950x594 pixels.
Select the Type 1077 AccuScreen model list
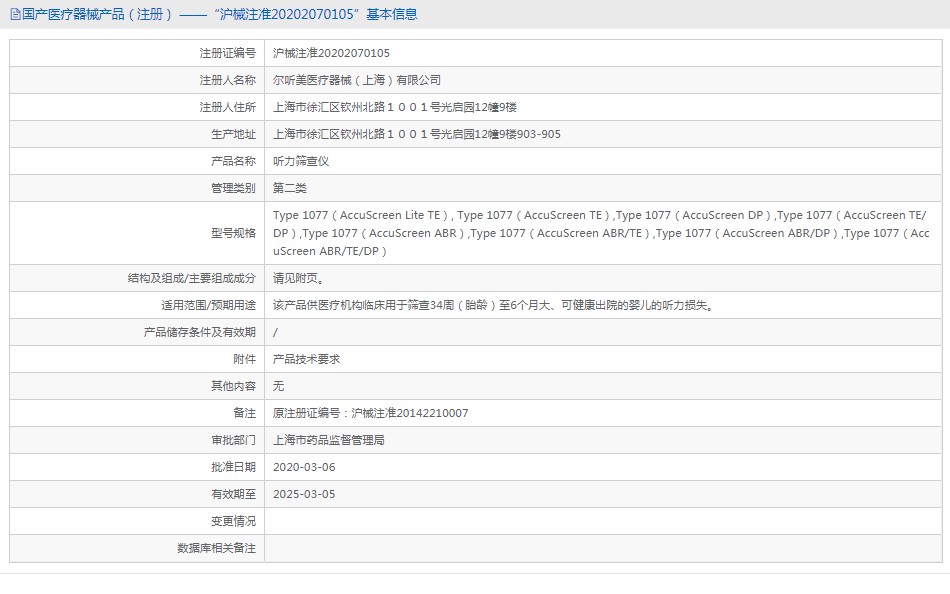coord(601,233)
